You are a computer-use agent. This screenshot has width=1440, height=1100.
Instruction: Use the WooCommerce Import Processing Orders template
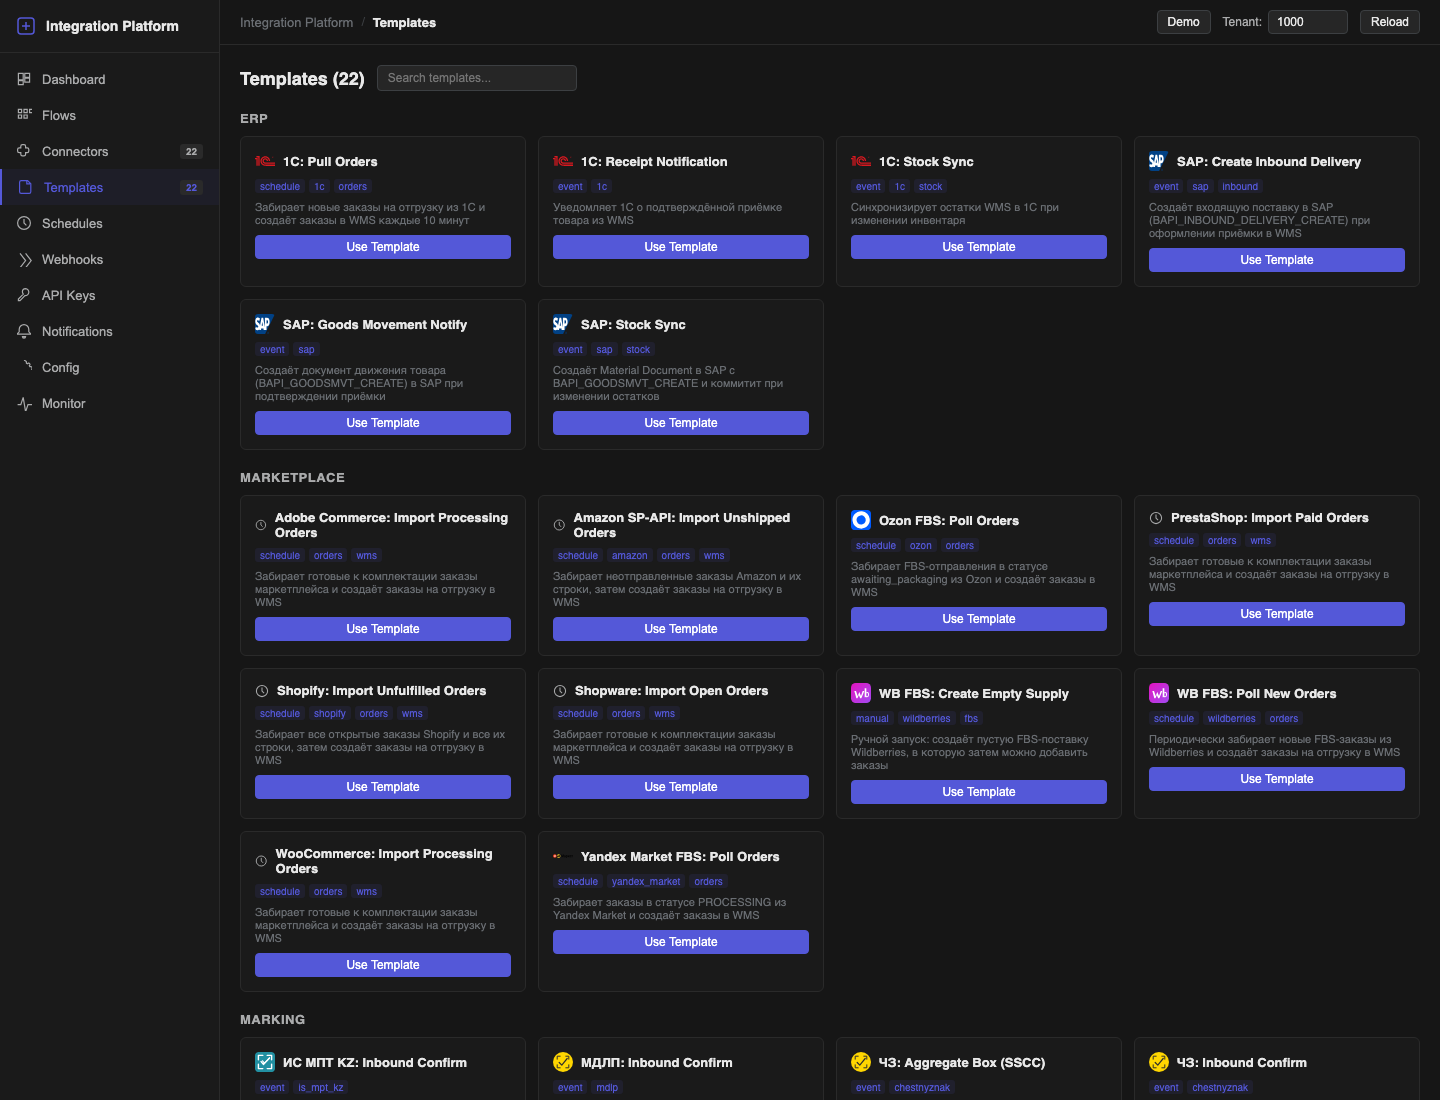tap(383, 965)
